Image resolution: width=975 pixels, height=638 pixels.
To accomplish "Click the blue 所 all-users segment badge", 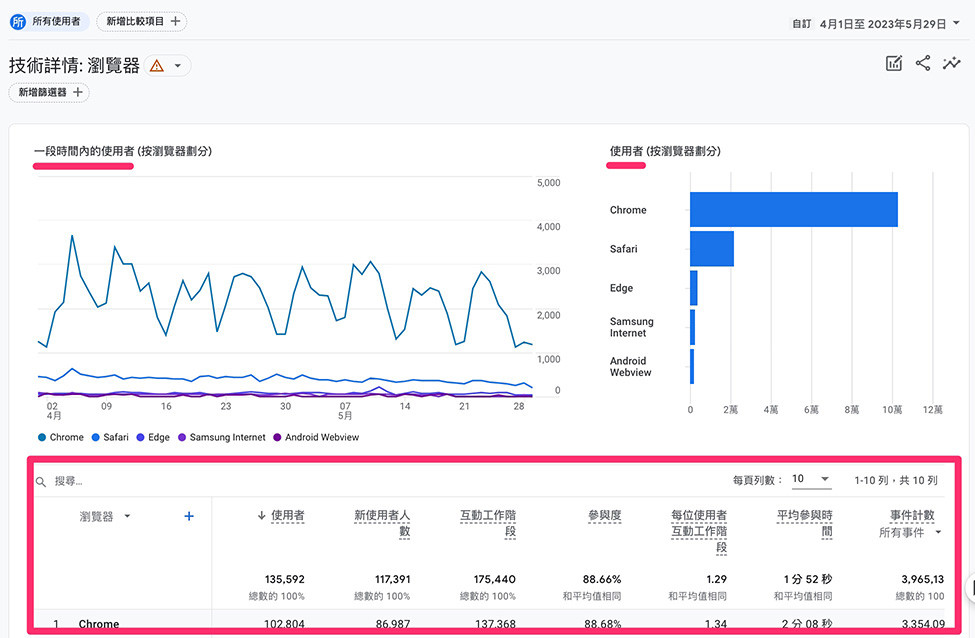I will pyautogui.click(x=18, y=22).
